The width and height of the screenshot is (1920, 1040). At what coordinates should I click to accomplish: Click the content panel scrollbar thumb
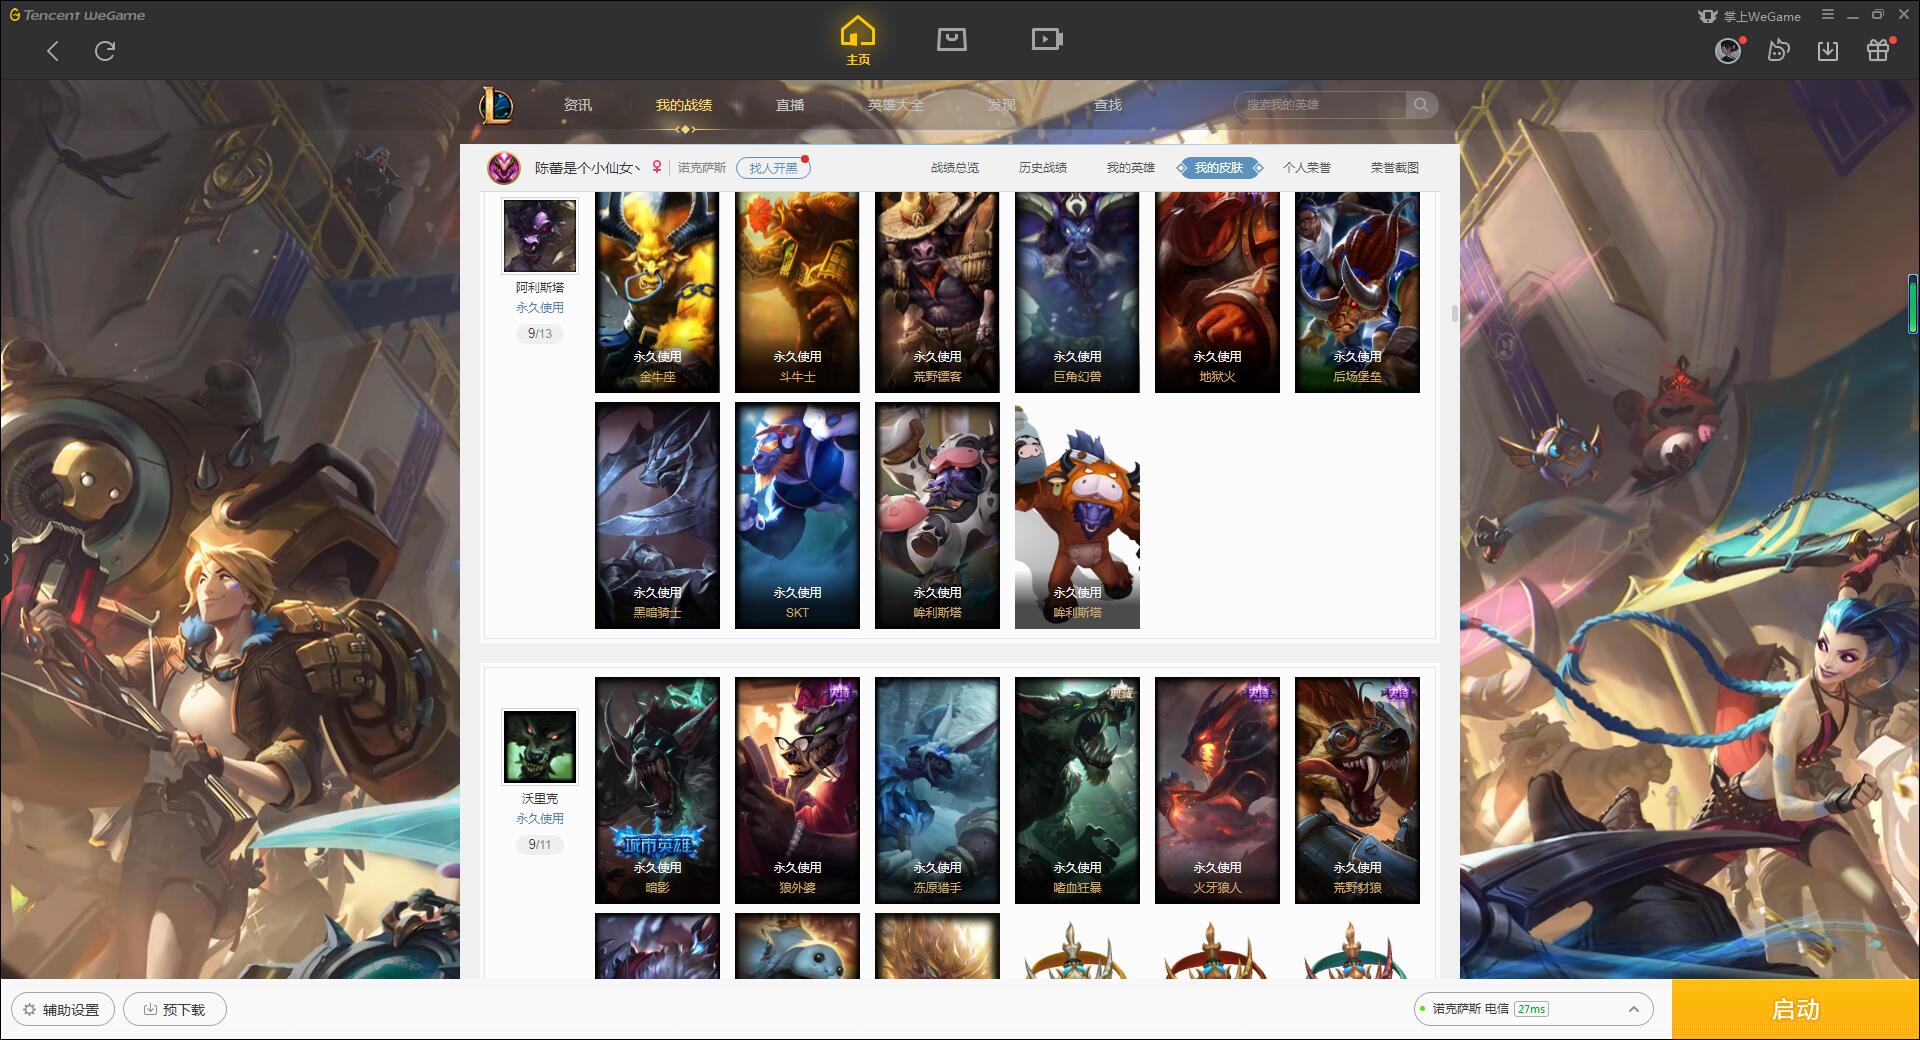1455,313
